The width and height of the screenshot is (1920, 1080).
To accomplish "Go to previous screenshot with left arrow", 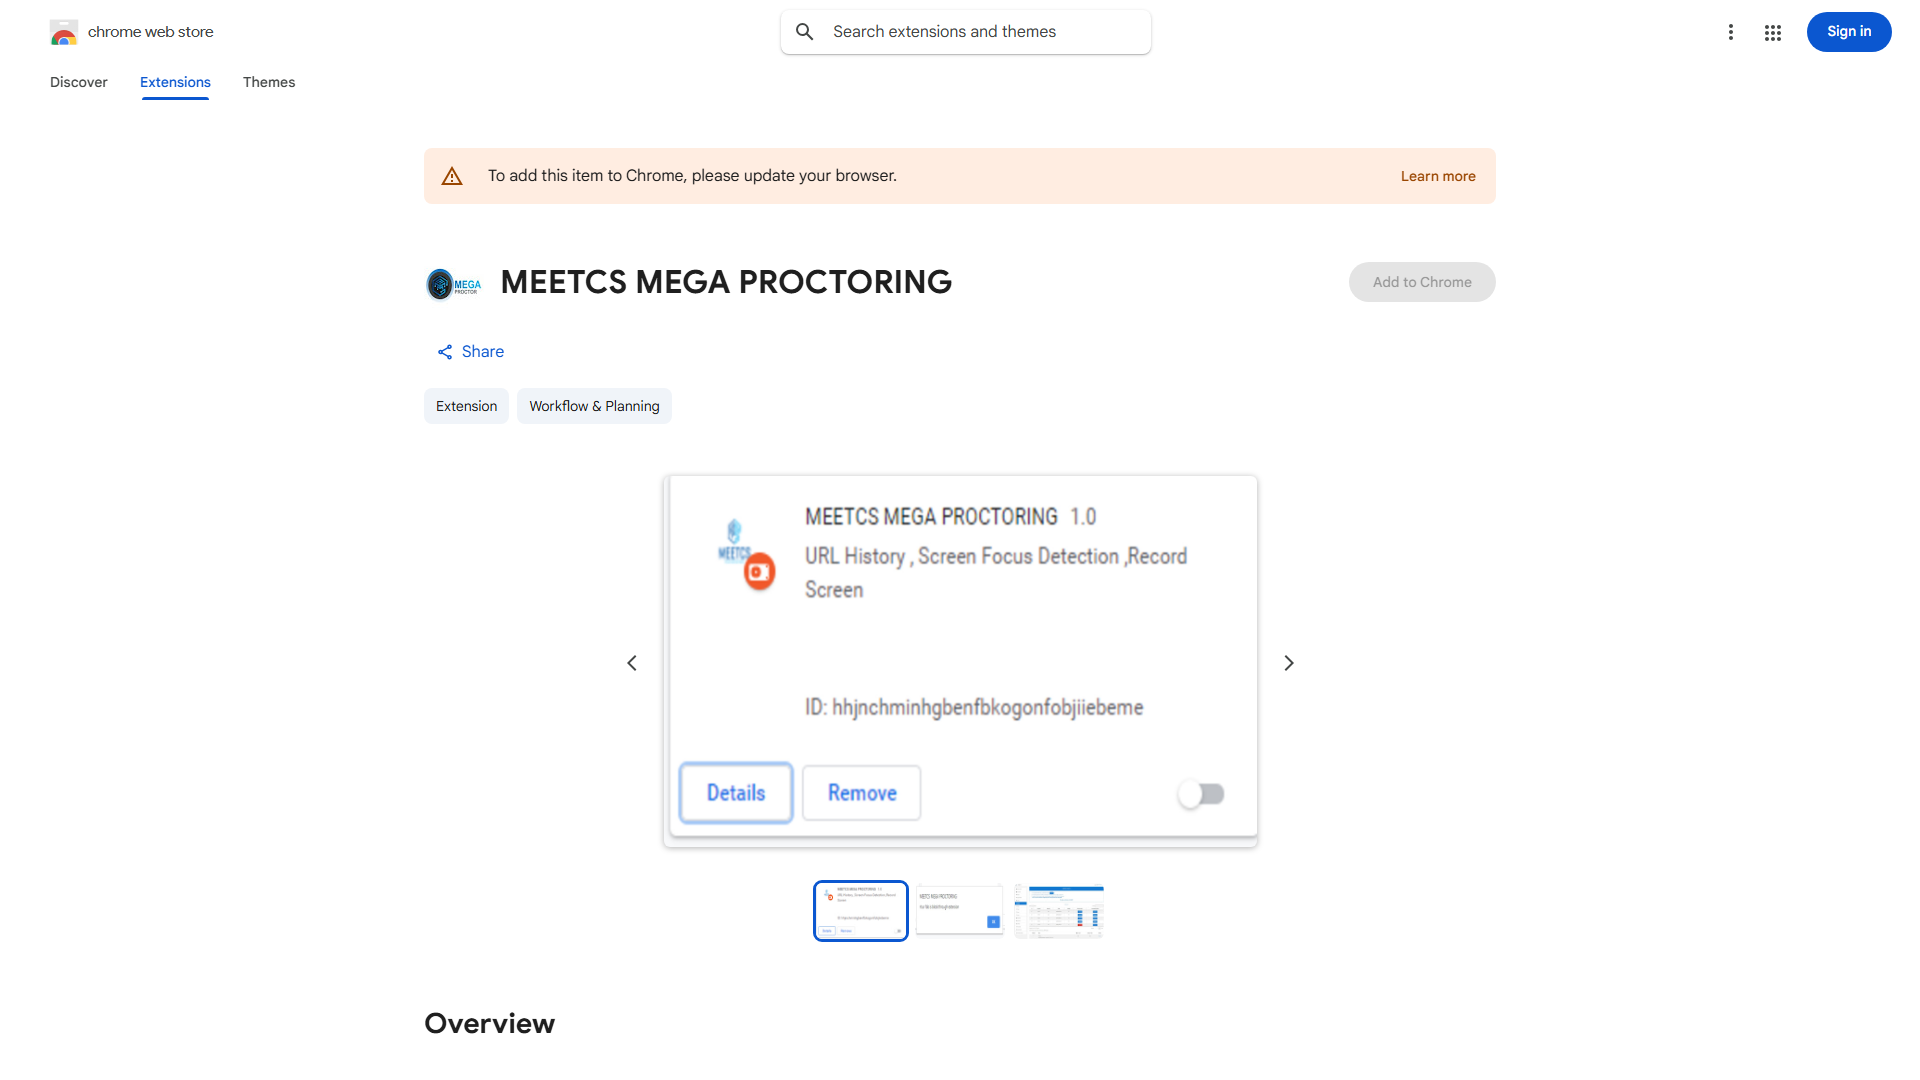I will click(632, 663).
